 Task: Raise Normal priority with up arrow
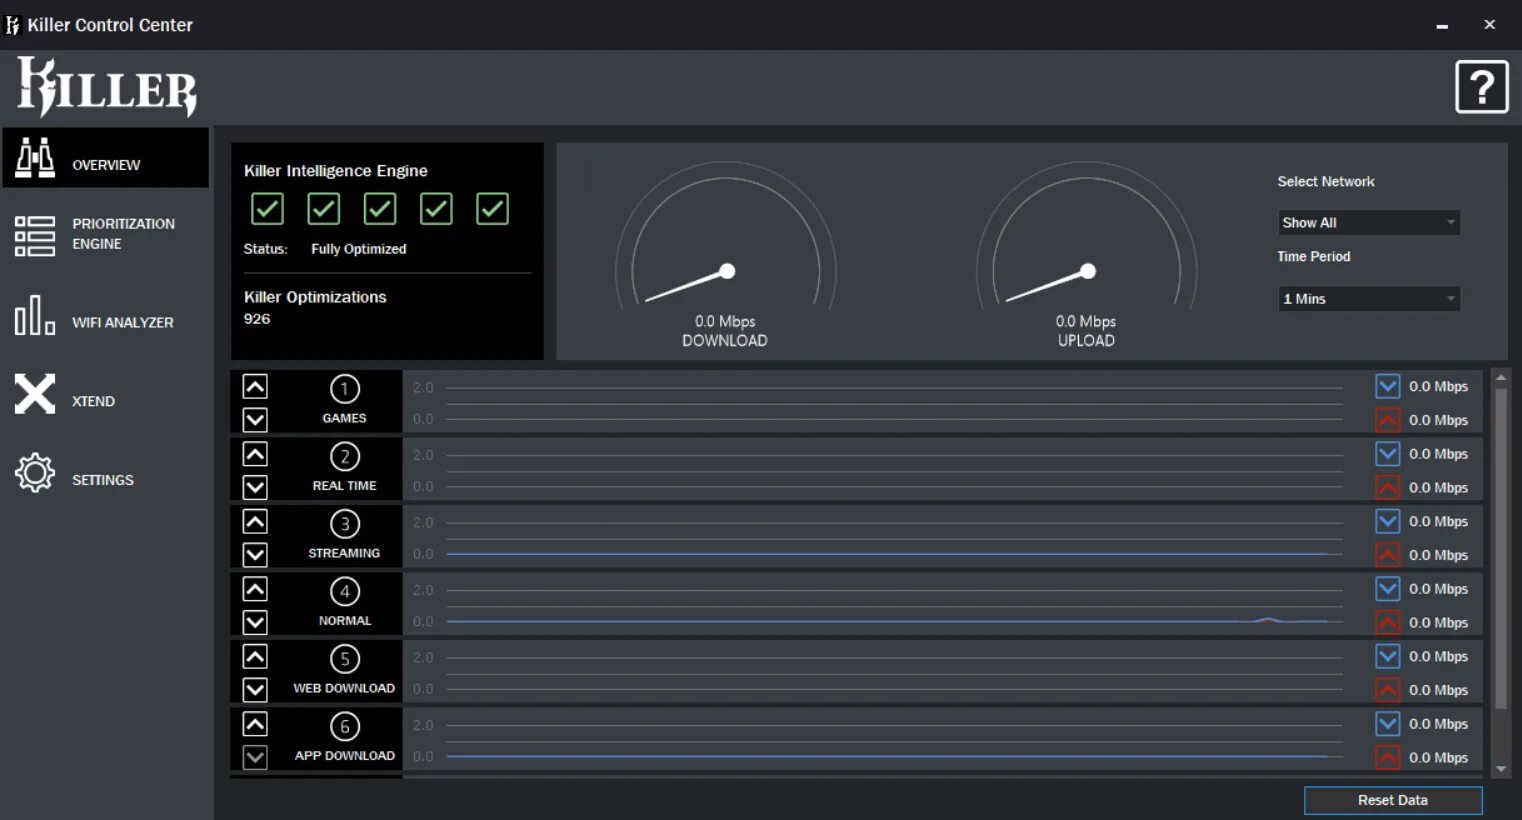255,589
